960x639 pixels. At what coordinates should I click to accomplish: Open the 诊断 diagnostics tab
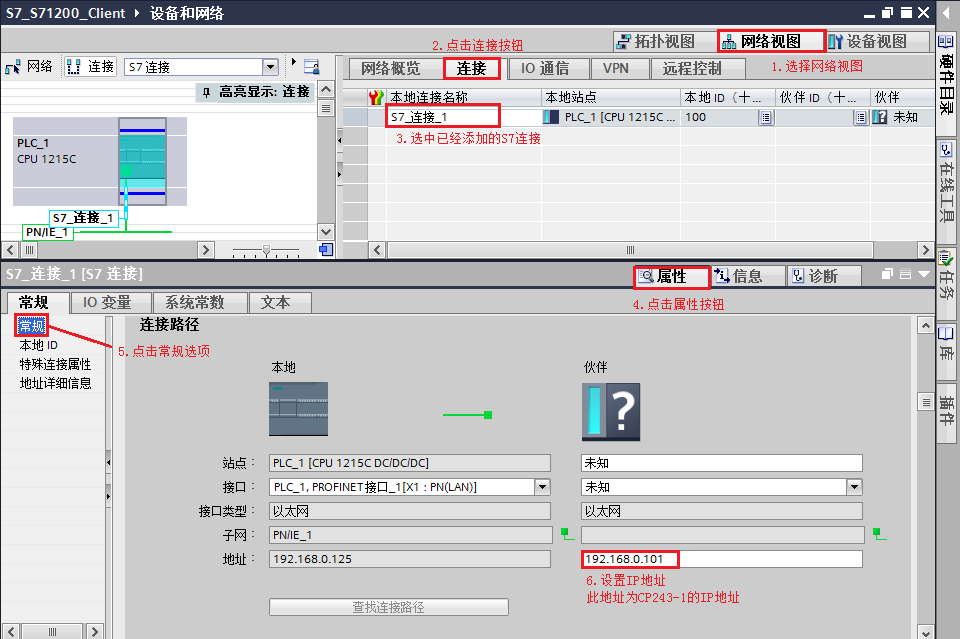pyautogui.click(x=823, y=277)
